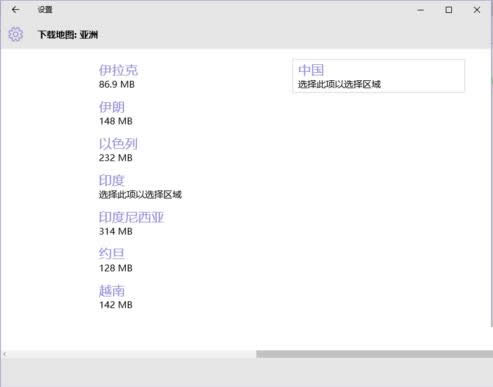Minimize the settings window
The height and width of the screenshot is (387, 493).
coord(421,10)
